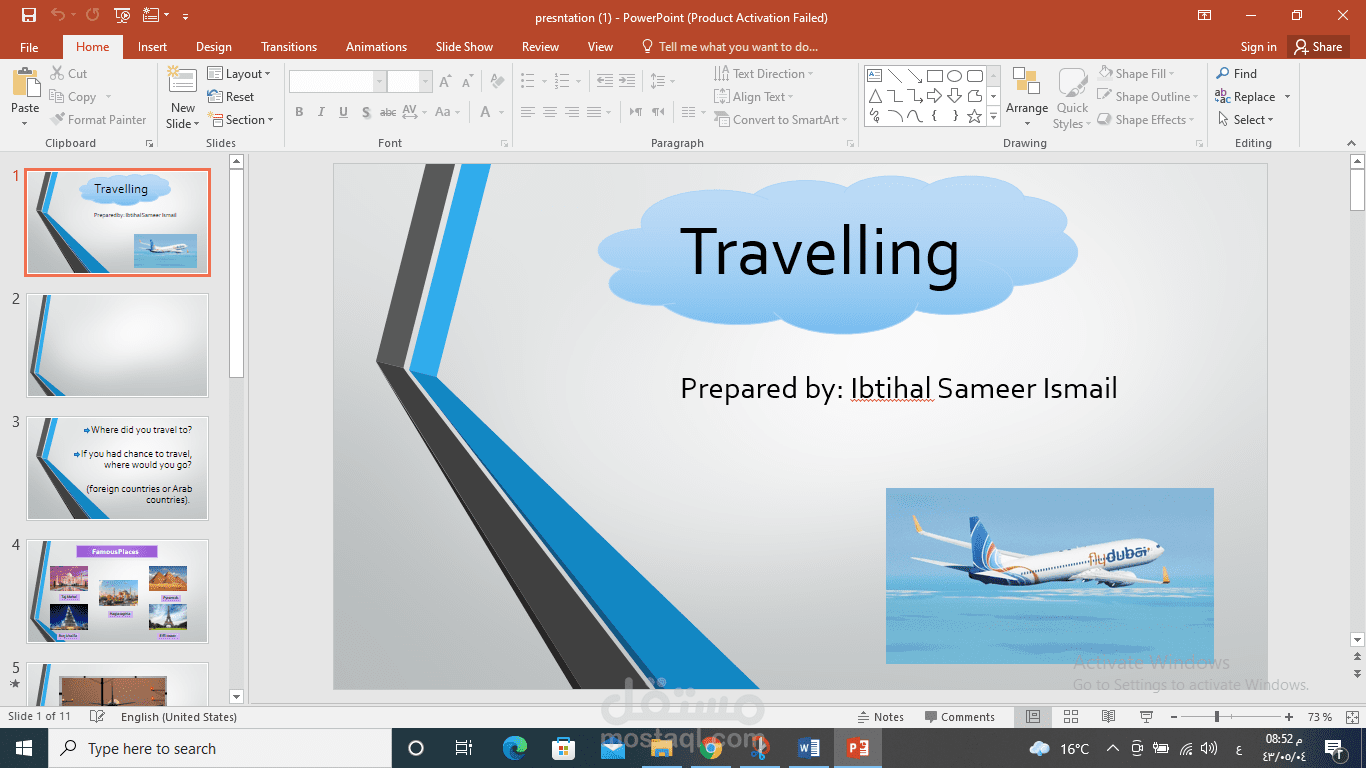
Task: Toggle Text Shadow formatting
Action: pyautogui.click(x=366, y=112)
